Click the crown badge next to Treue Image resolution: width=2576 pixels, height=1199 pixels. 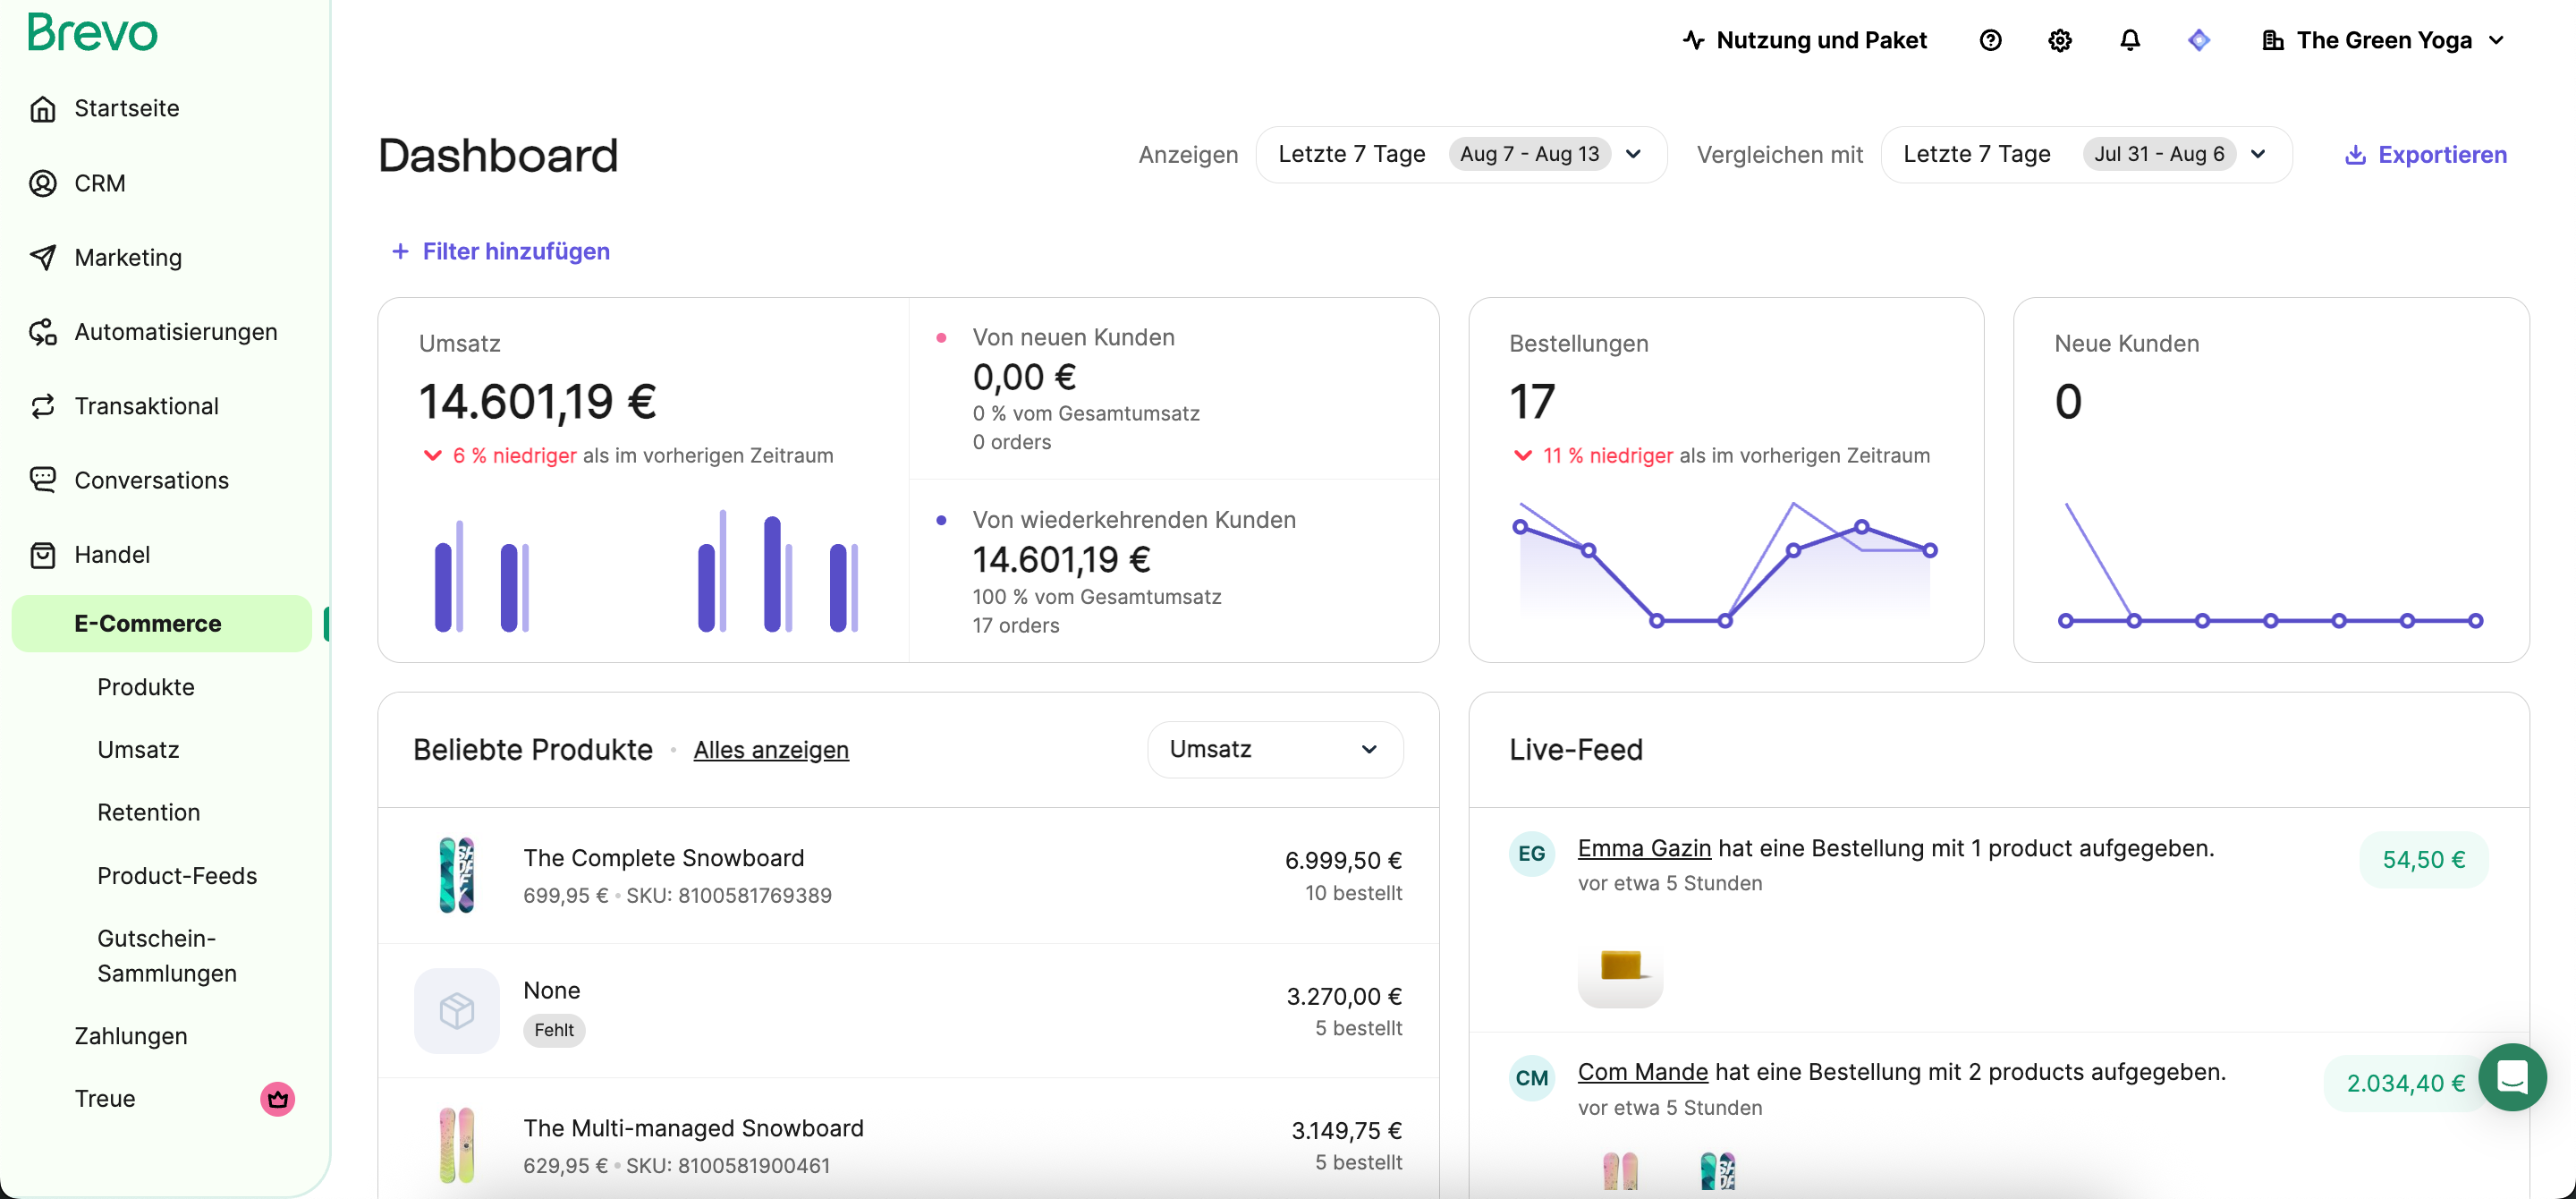[277, 1099]
